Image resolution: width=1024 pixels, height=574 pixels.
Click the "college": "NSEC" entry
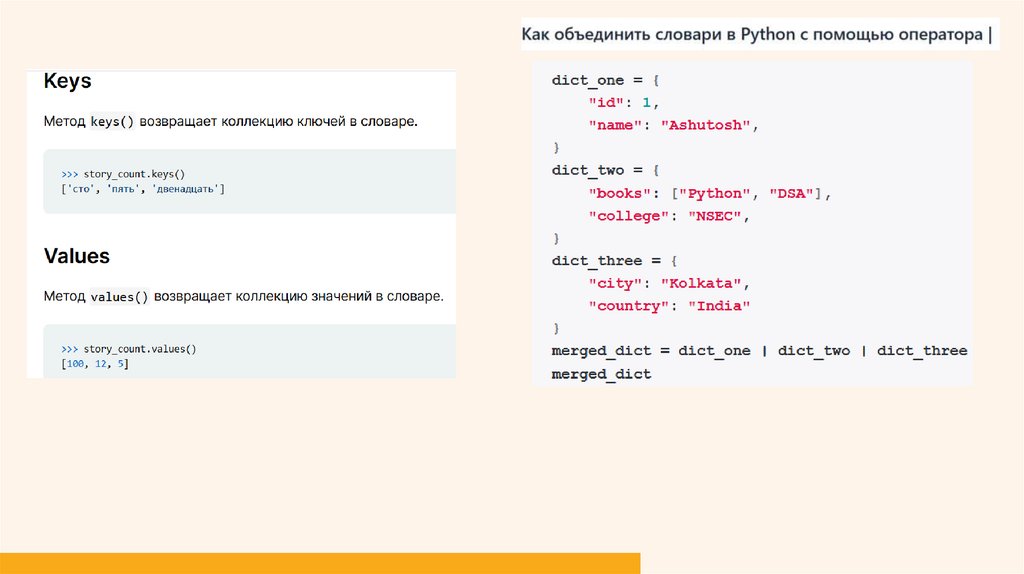668,216
